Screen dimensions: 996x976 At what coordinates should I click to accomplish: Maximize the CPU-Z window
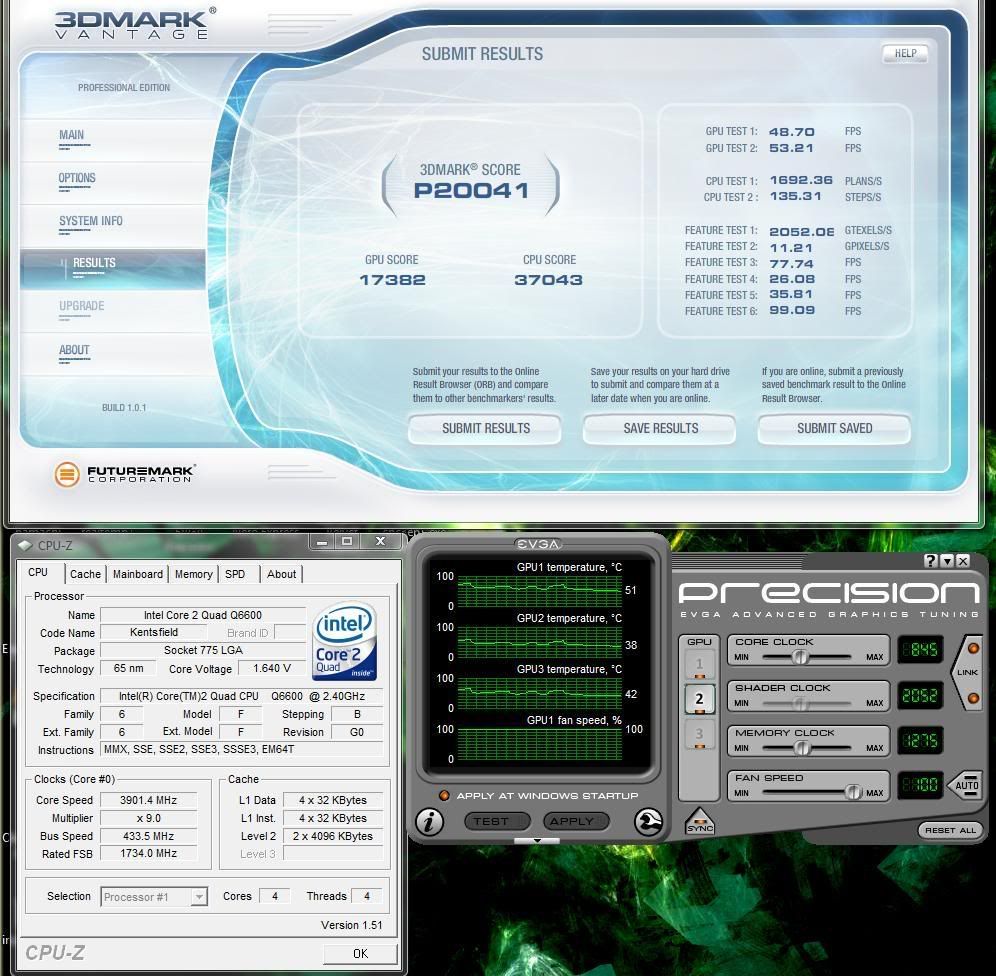point(347,542)
